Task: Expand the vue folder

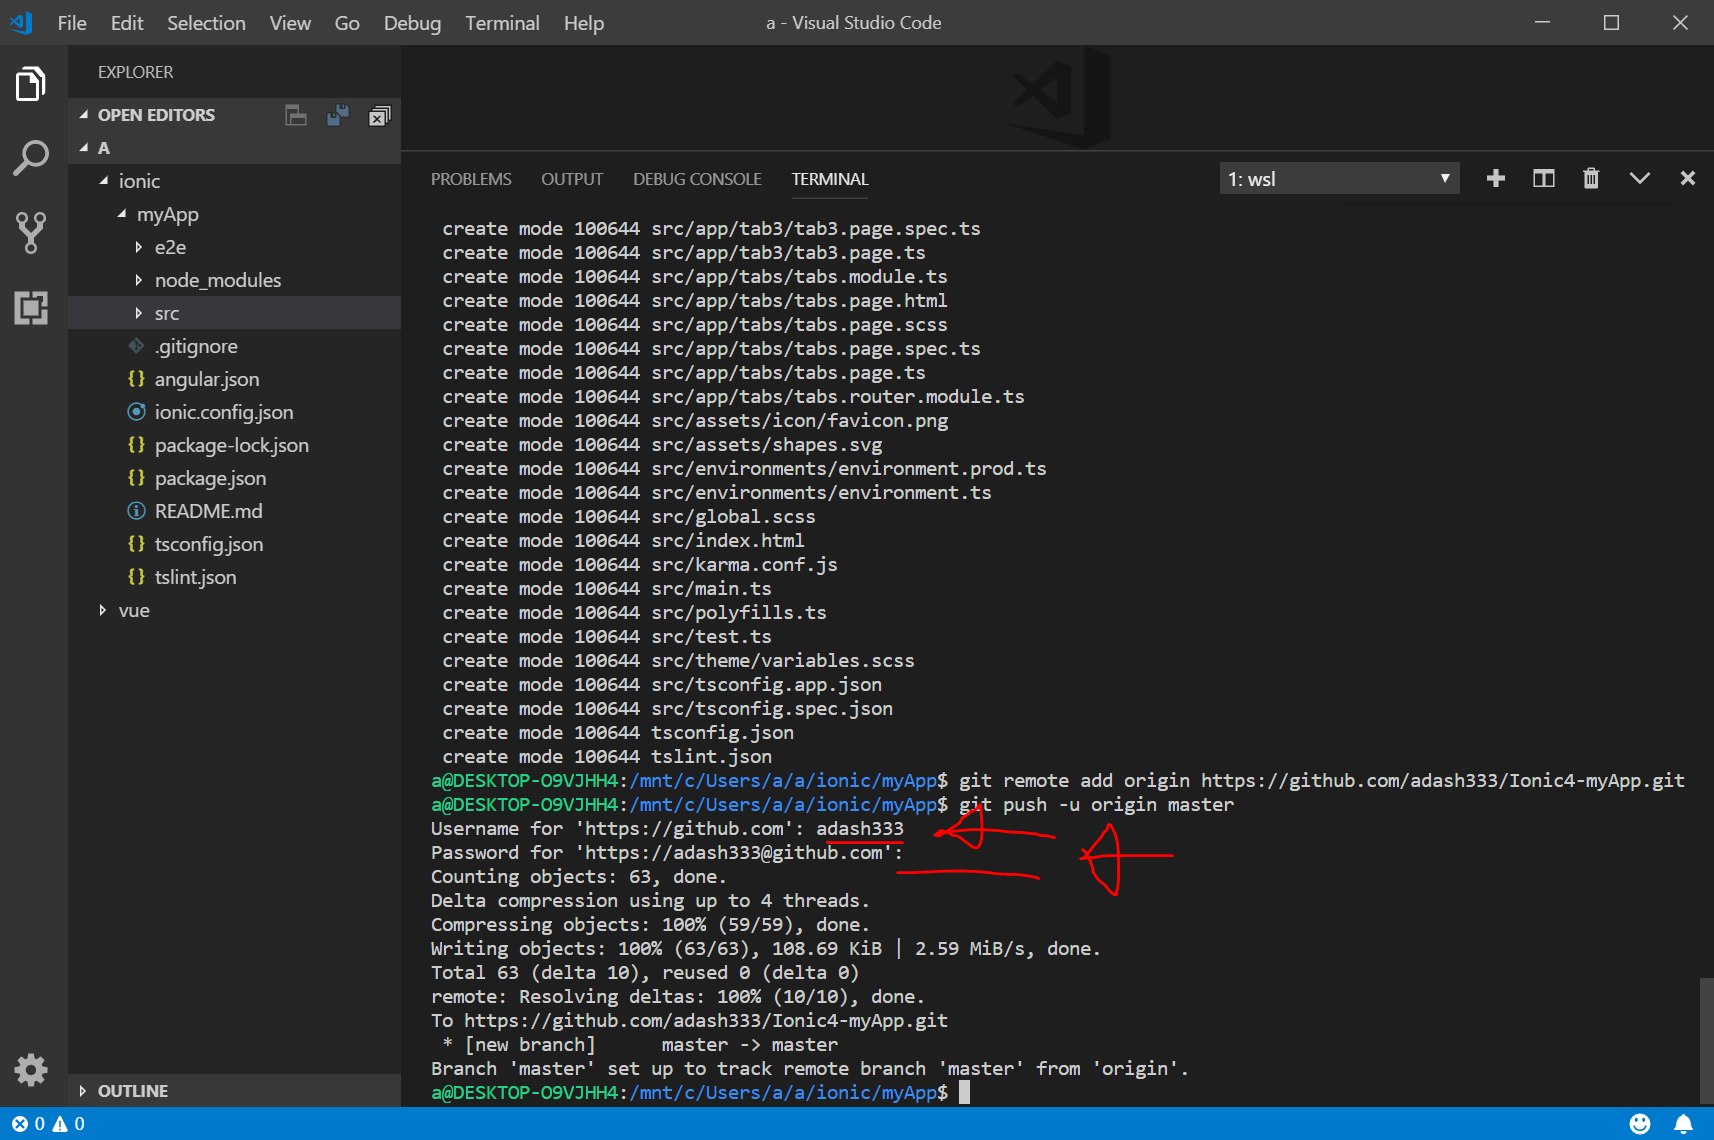Action: click(x=133, y=610)
